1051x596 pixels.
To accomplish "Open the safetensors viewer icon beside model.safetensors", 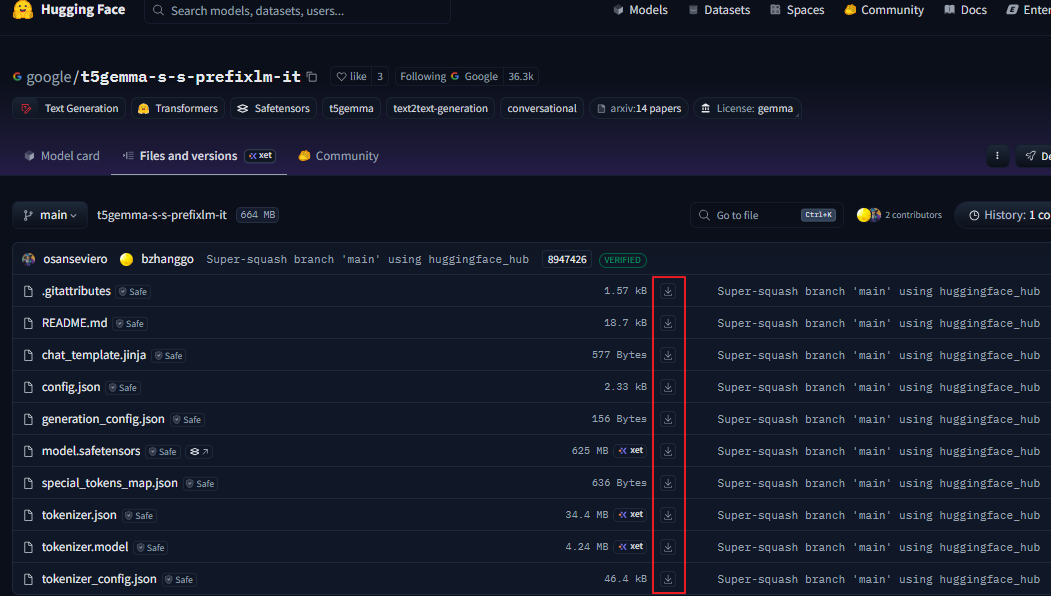I will click(x=198, y=452).
